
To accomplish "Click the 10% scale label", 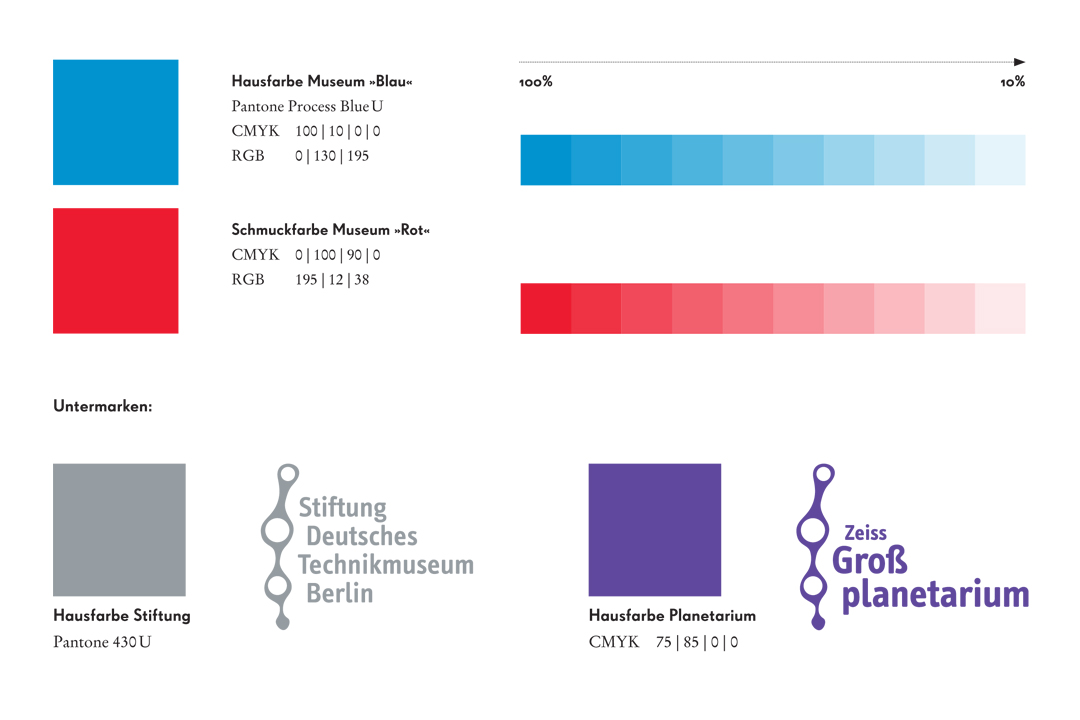I will point(1012,82).
